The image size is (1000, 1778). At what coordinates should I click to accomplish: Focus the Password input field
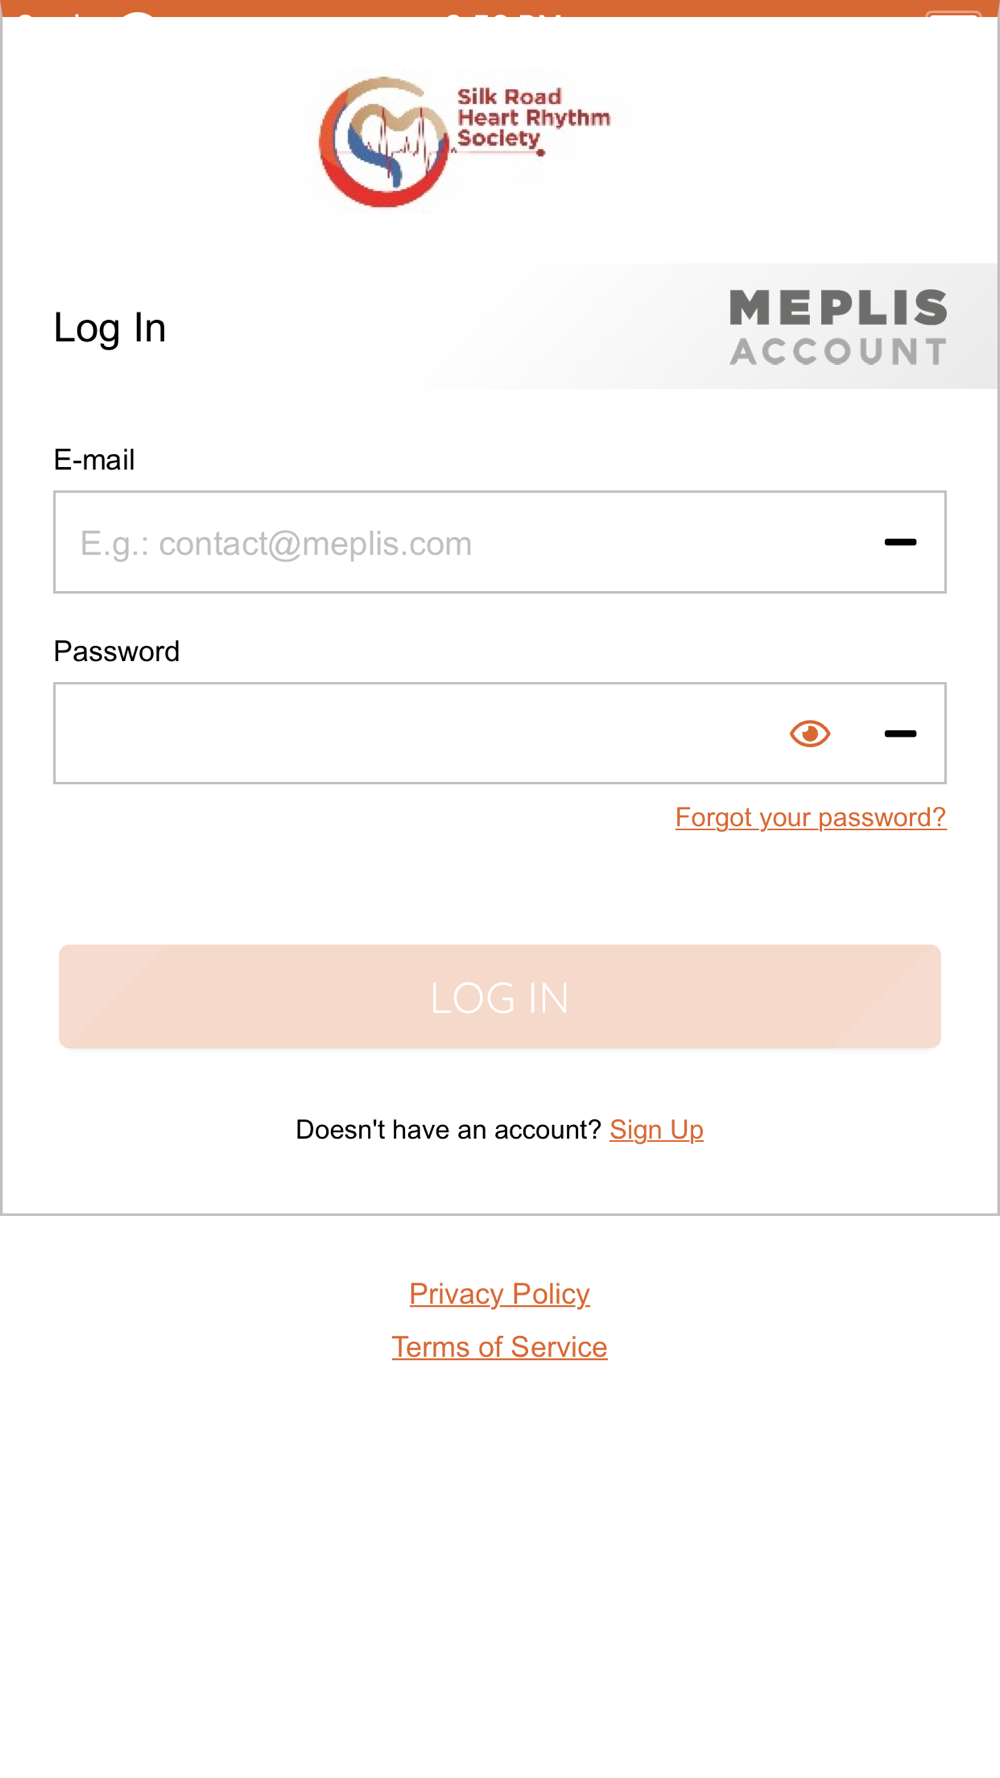(x=410, y=734)
